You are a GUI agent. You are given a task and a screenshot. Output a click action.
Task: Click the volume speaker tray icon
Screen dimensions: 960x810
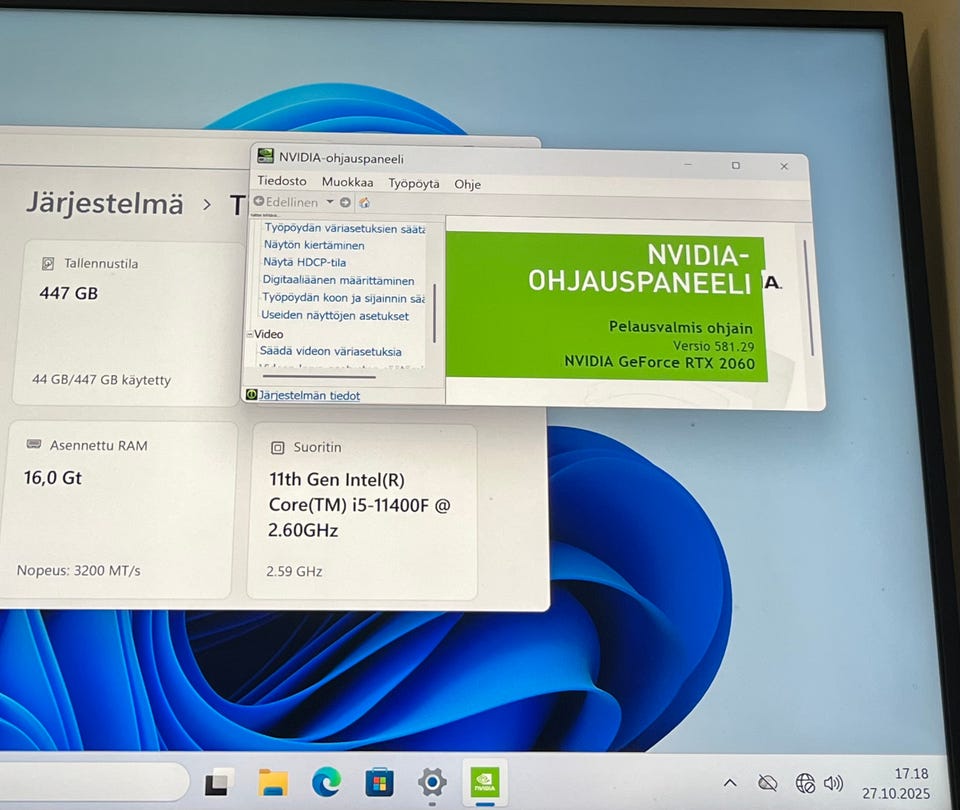833,783
